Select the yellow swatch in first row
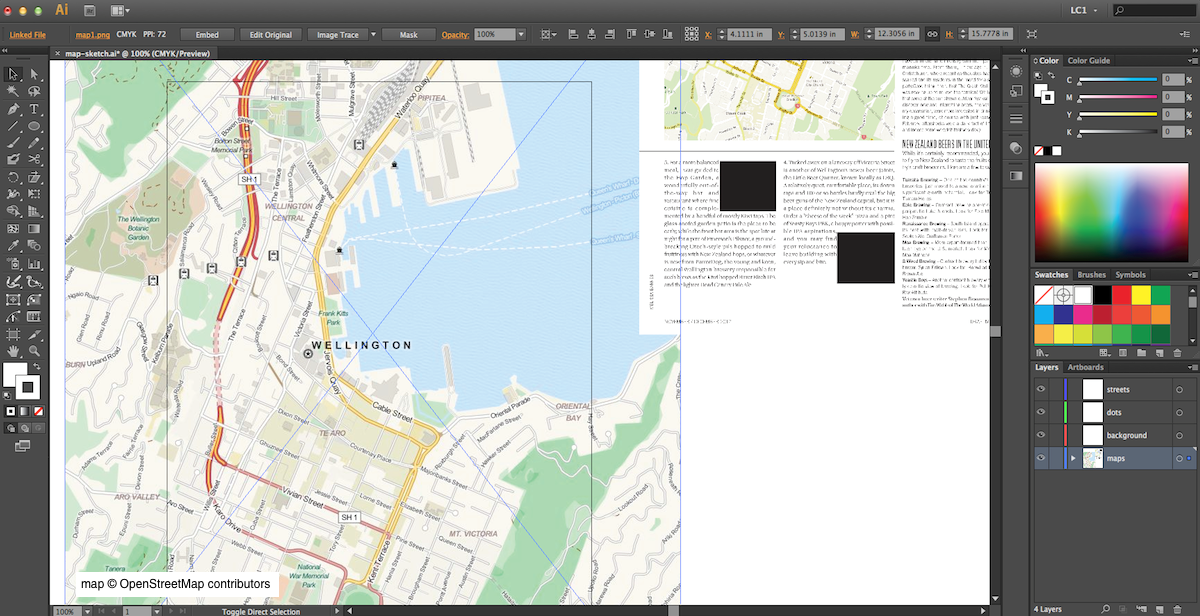The width and height of the screenshot is (1200, 616). click(x=1141, y=296)
